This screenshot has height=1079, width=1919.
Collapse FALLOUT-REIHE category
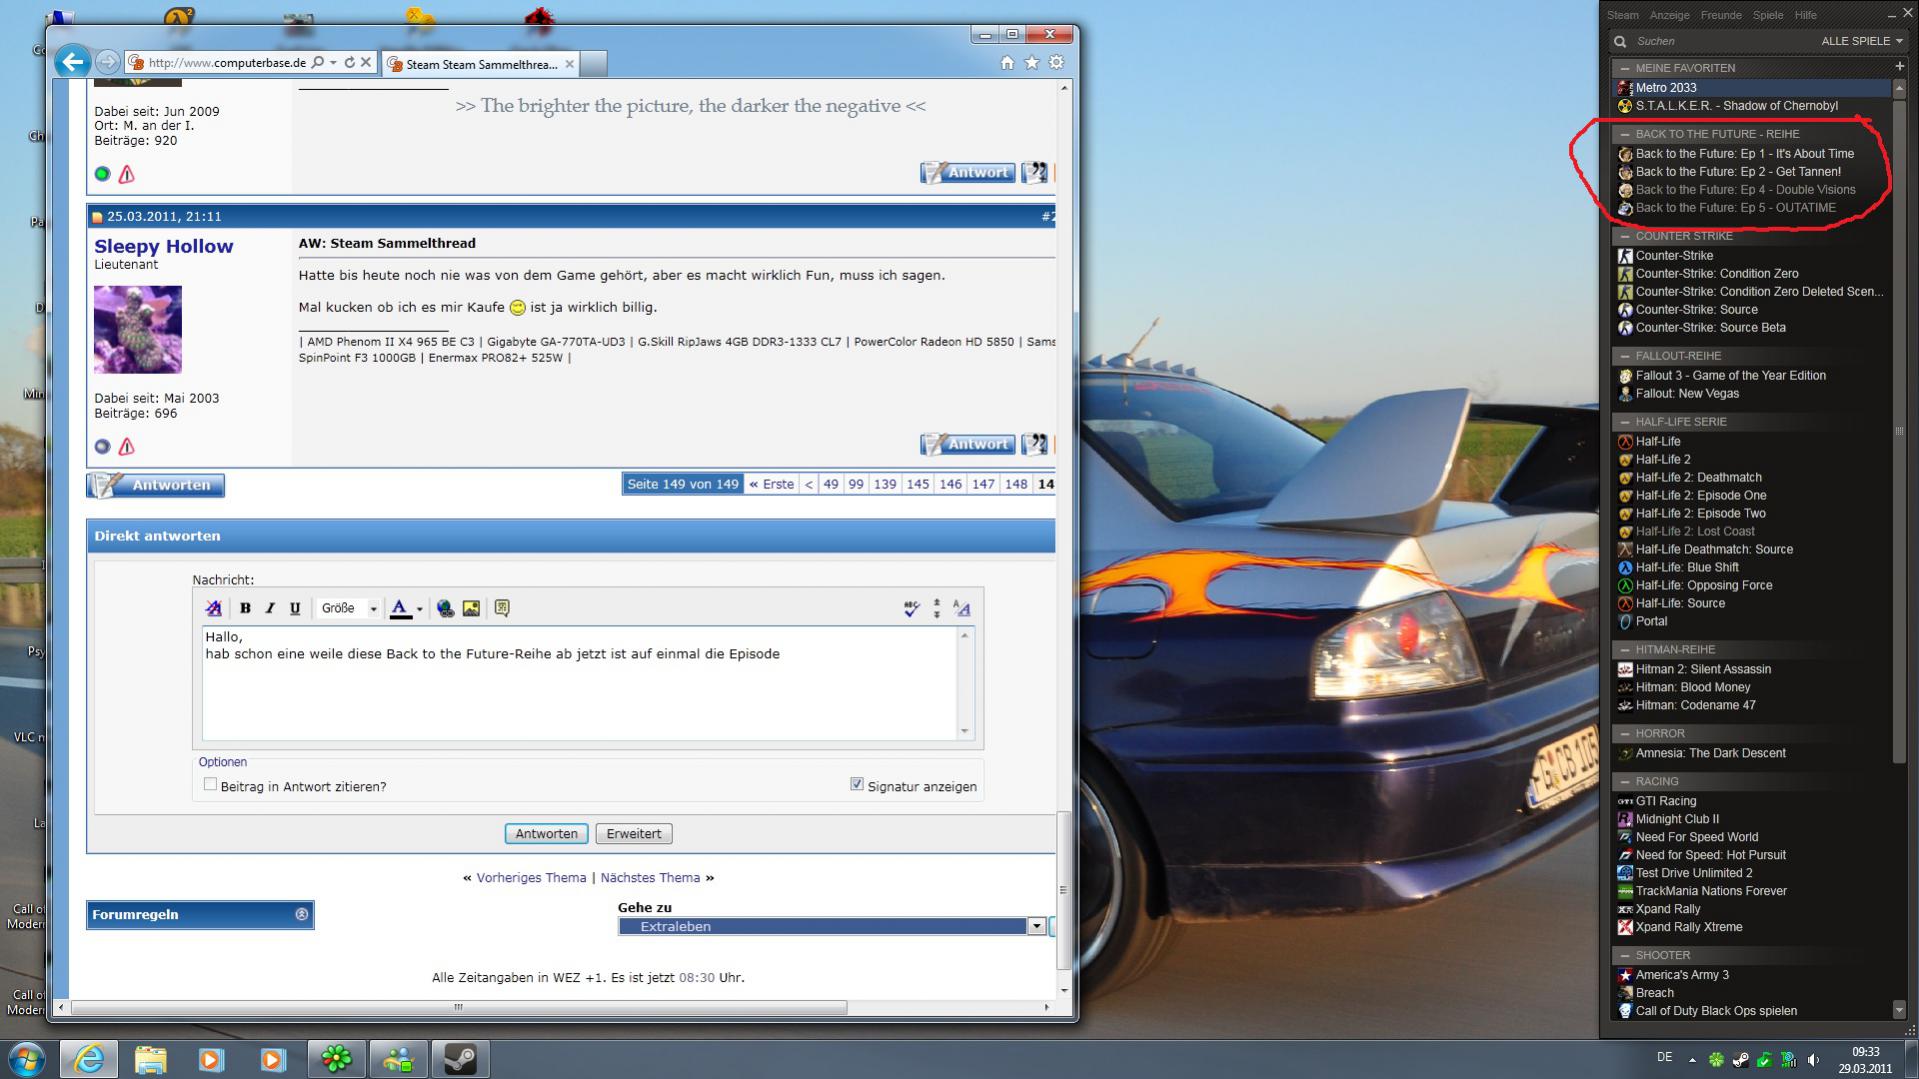click(x=1625, y=356)
